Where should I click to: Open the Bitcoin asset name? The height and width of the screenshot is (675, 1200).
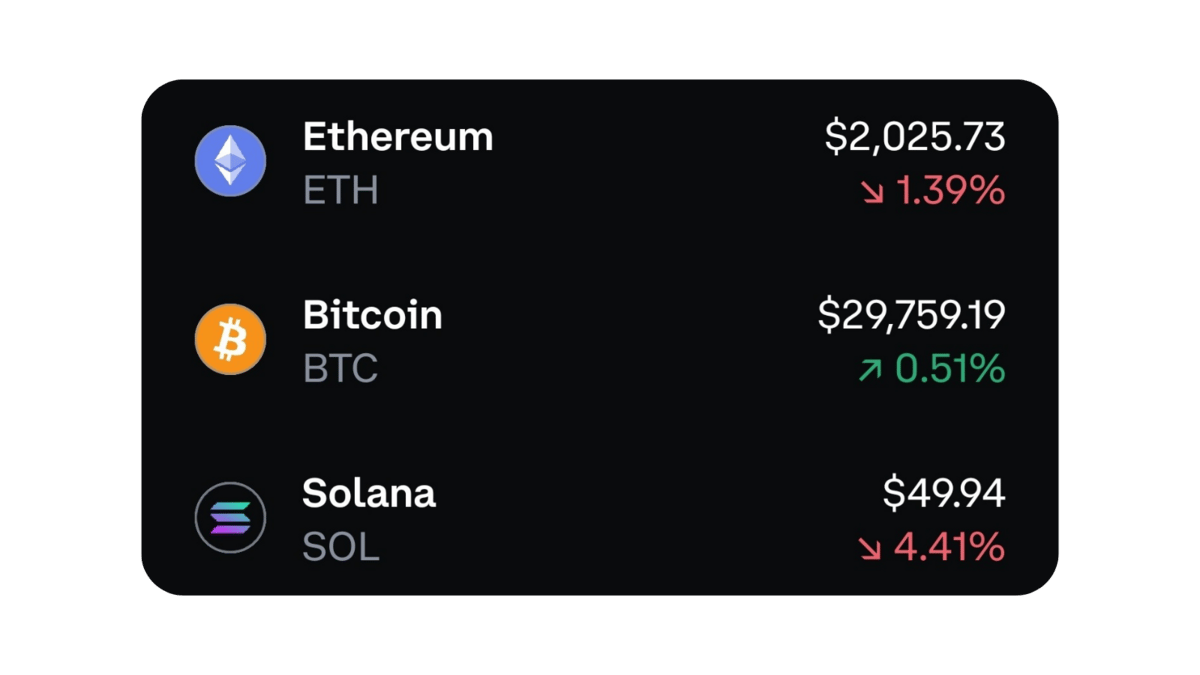pyautogui.click(x=372, y=315)
